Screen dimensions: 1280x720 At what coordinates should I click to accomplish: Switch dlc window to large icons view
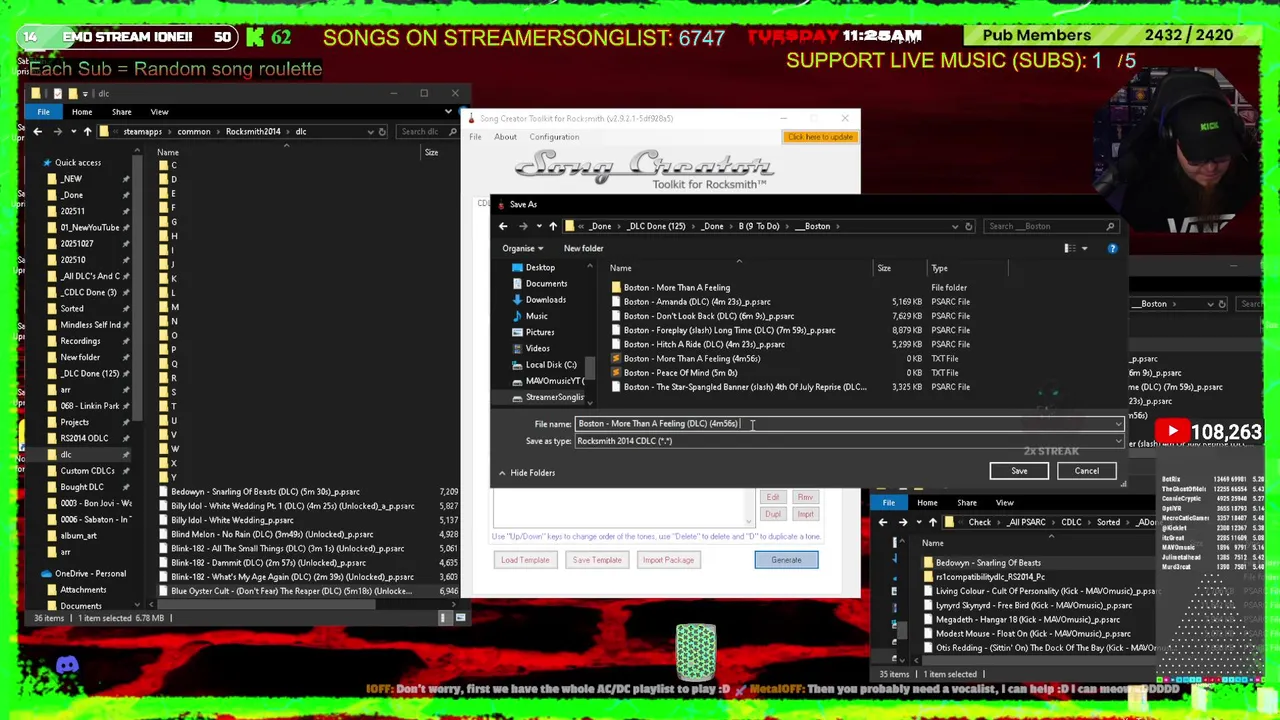coord(460,618)
